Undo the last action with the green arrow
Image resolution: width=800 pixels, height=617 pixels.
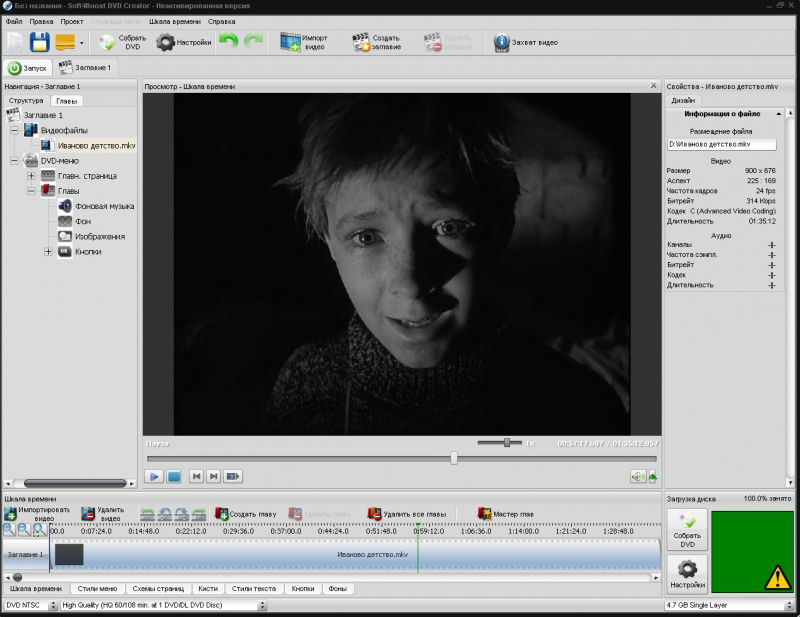tap(229, 41)
